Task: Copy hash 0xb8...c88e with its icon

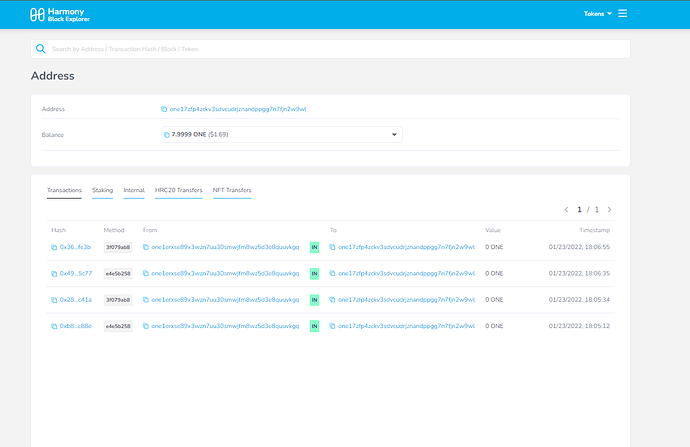Action: [54, 326]
